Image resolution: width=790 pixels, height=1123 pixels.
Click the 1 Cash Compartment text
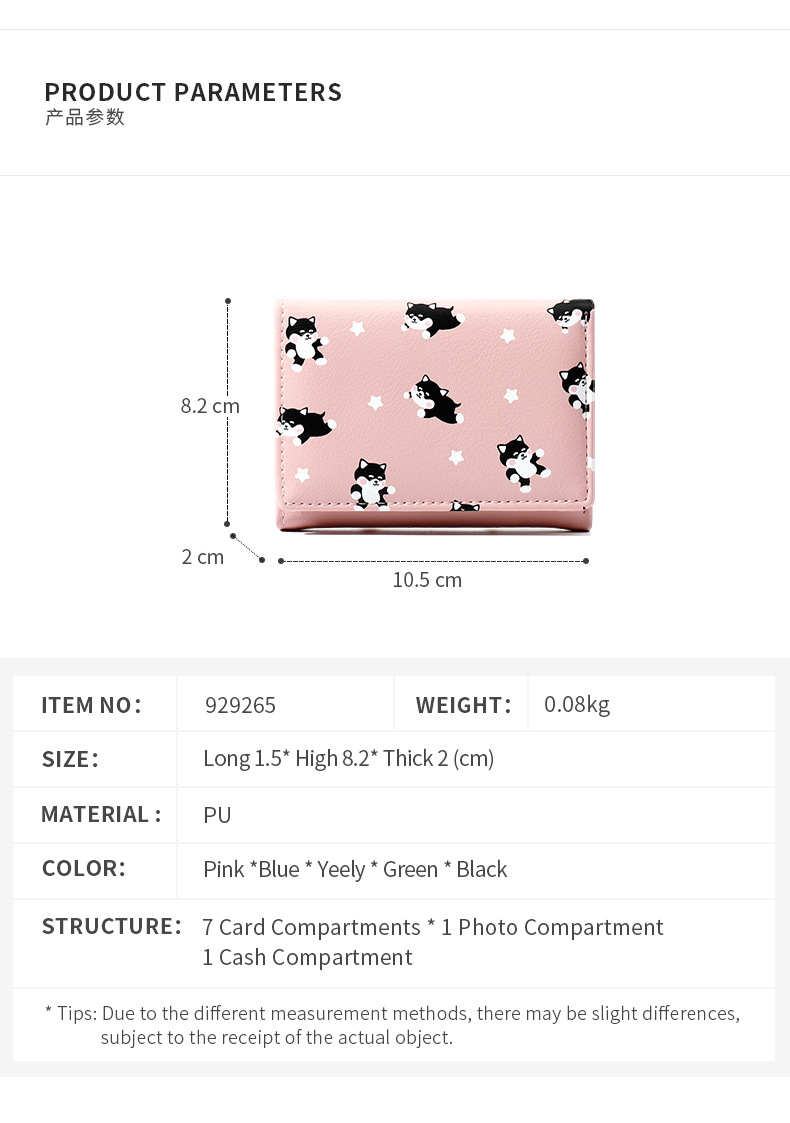click(x=307, y=957)
